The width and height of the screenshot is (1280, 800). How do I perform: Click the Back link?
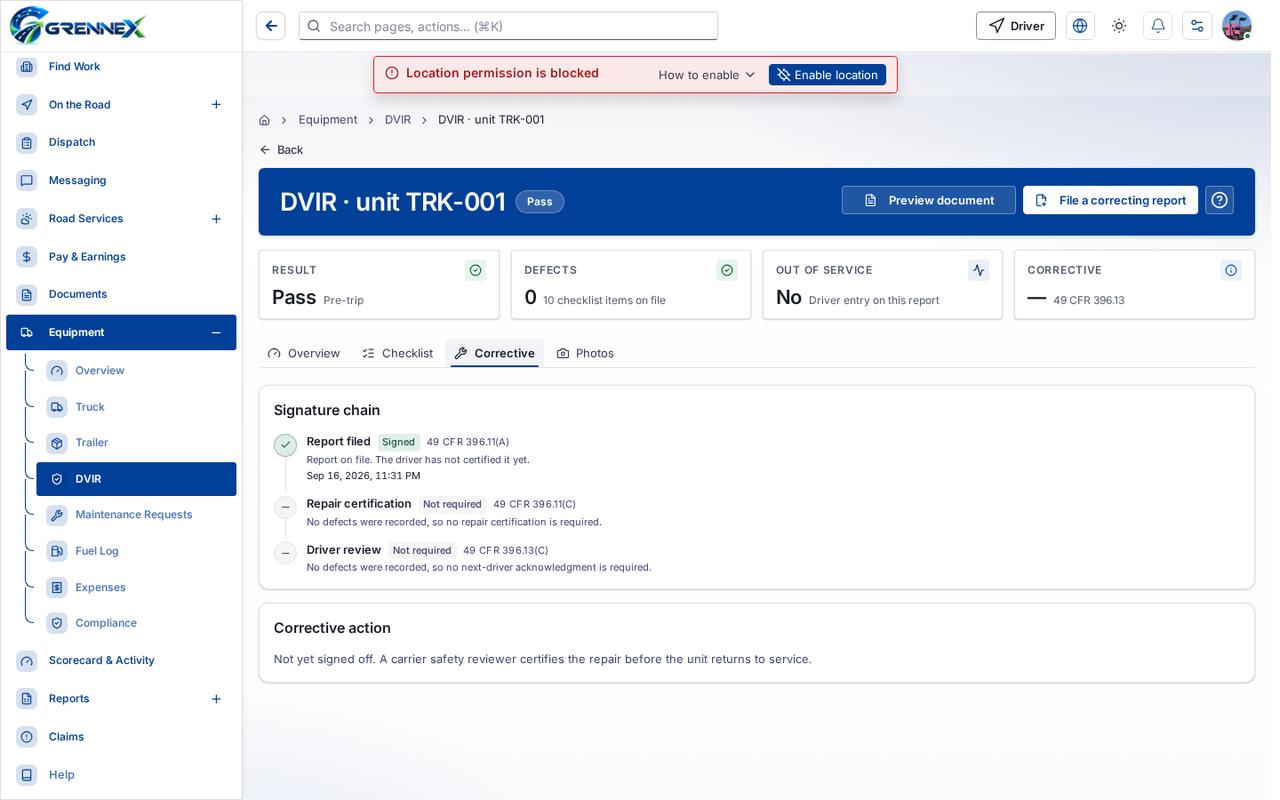[281, 150]
